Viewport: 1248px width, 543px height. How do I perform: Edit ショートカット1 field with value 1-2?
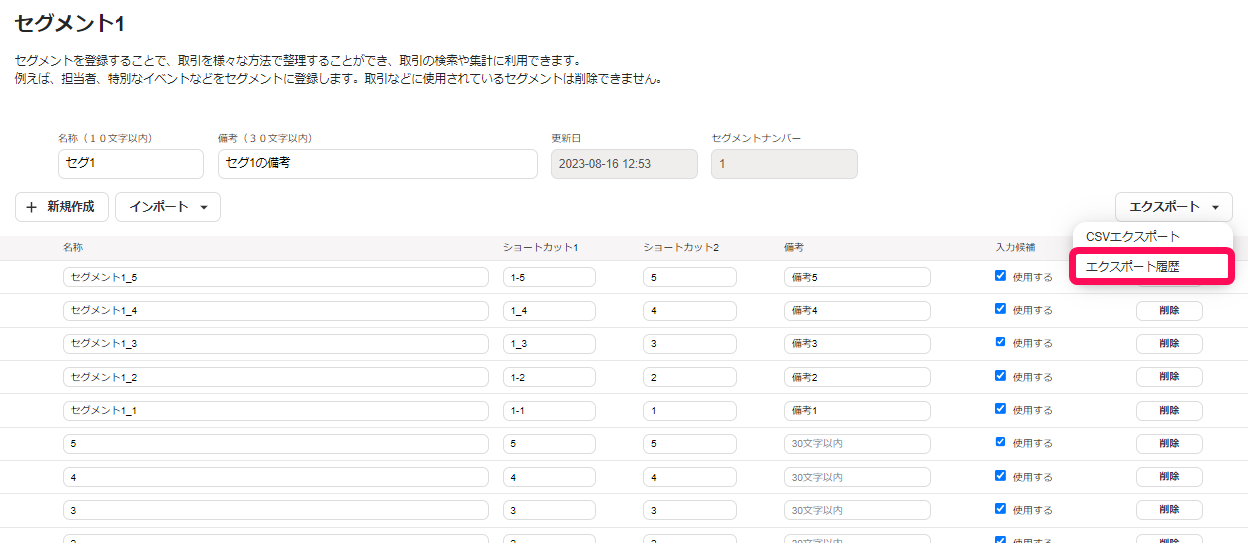pyautogui.click(x=549, y=377)
